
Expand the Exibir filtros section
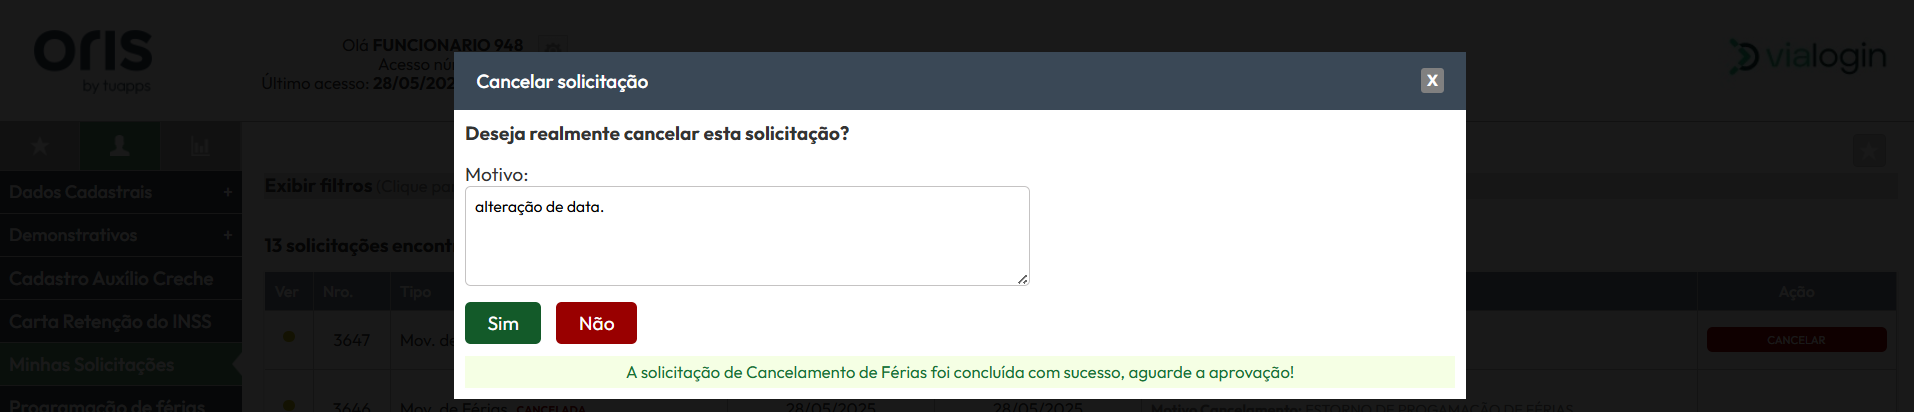pyautogui.click(x=318, y=186)
